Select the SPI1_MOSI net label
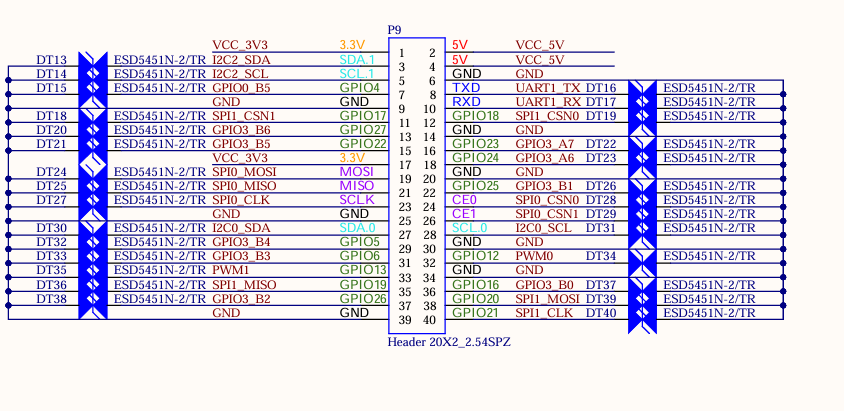The width and height of the screenshot is (844, 411). pos(547,299)
